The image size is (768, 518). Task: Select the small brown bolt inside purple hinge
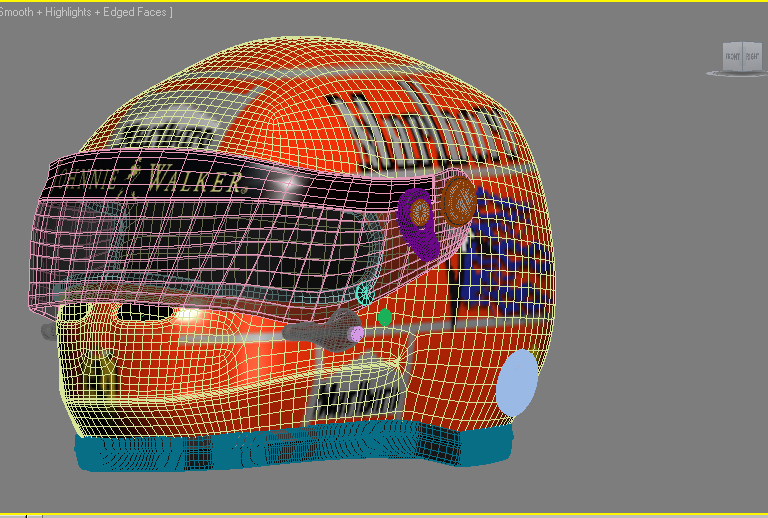[x=420, y=212]
